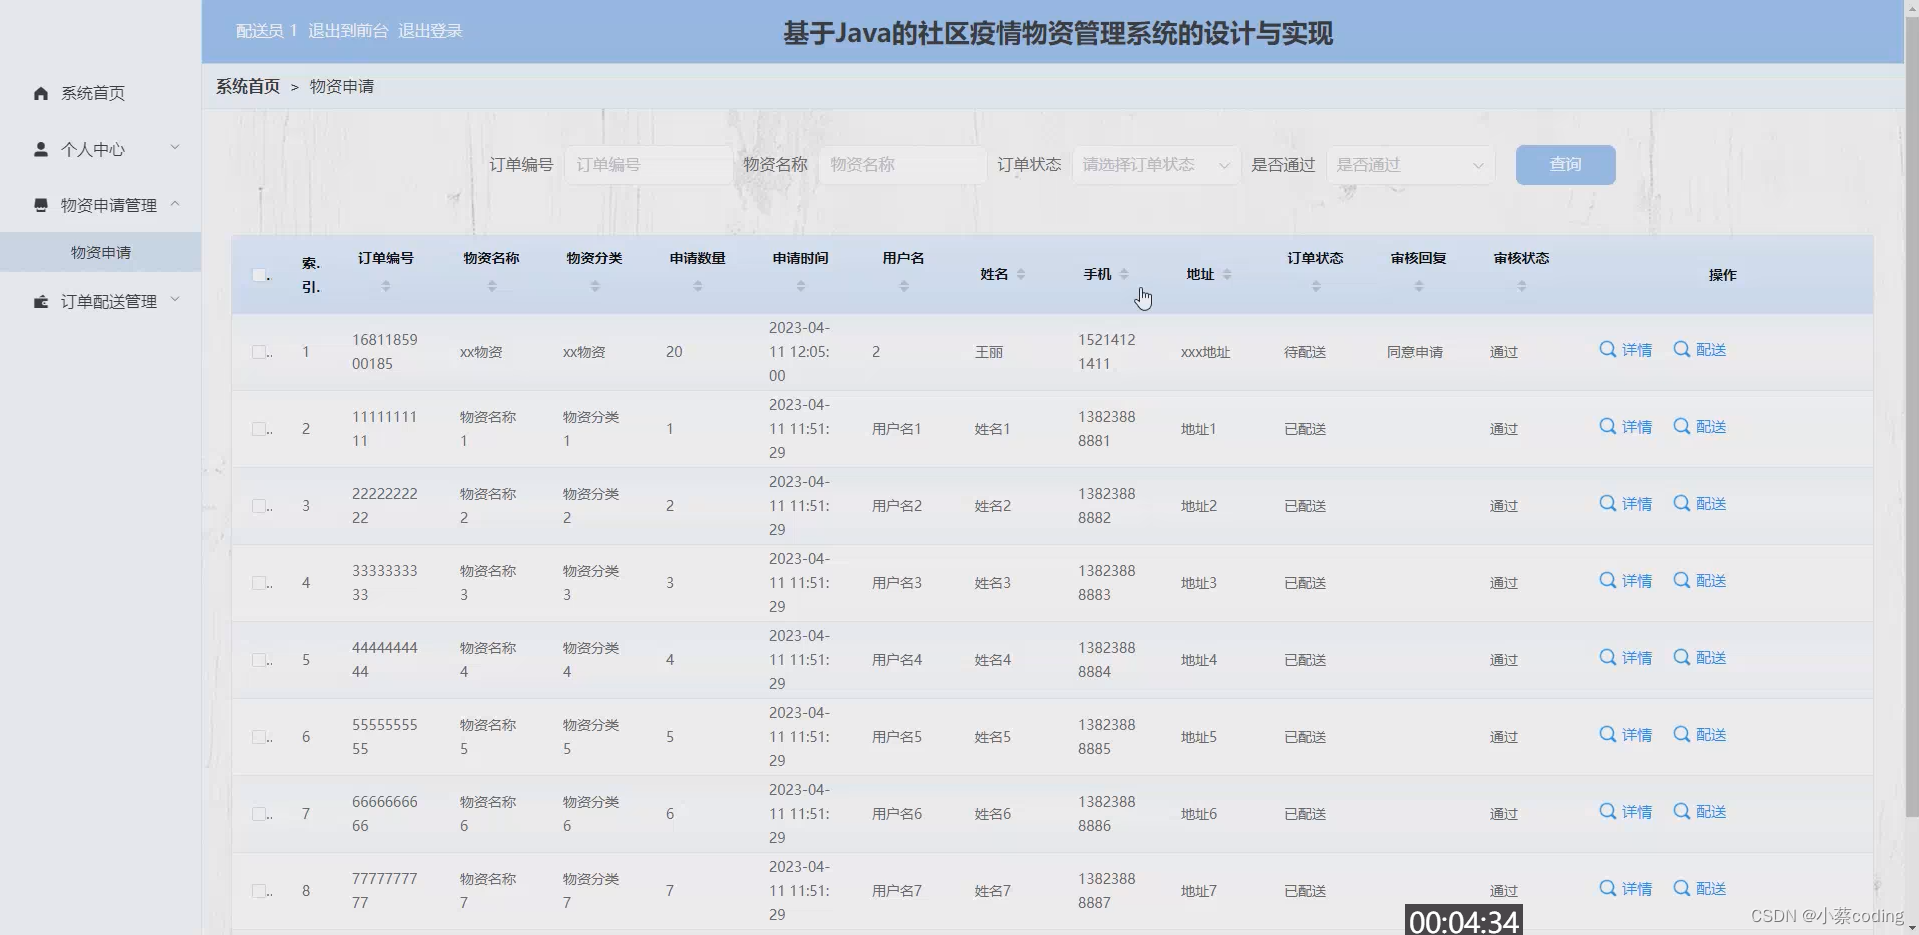Check the checkbox for row 3
1919x935 pixels.
pyautogui.click(x=259, y=506)
